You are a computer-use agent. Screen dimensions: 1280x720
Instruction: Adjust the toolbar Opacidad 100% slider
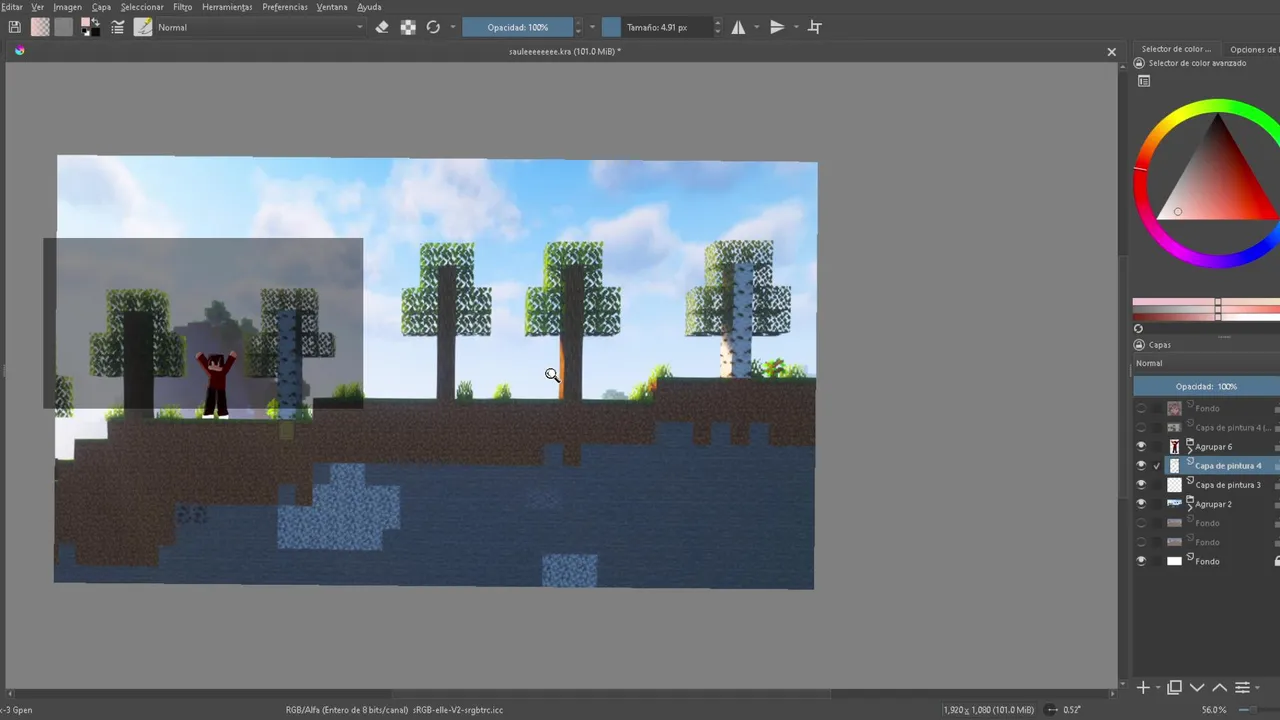click(517, 27)
